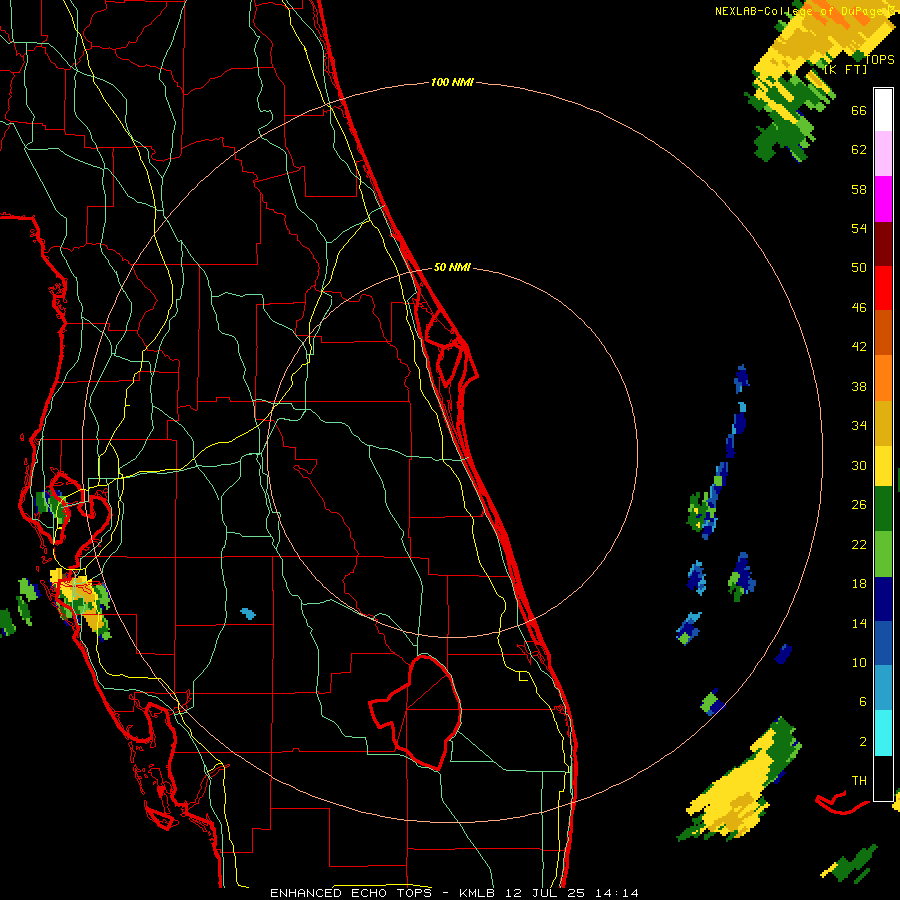The width and height of the screenshot is (900, 900).
Task: Click the '26' value on the legend
Action: 859,505
